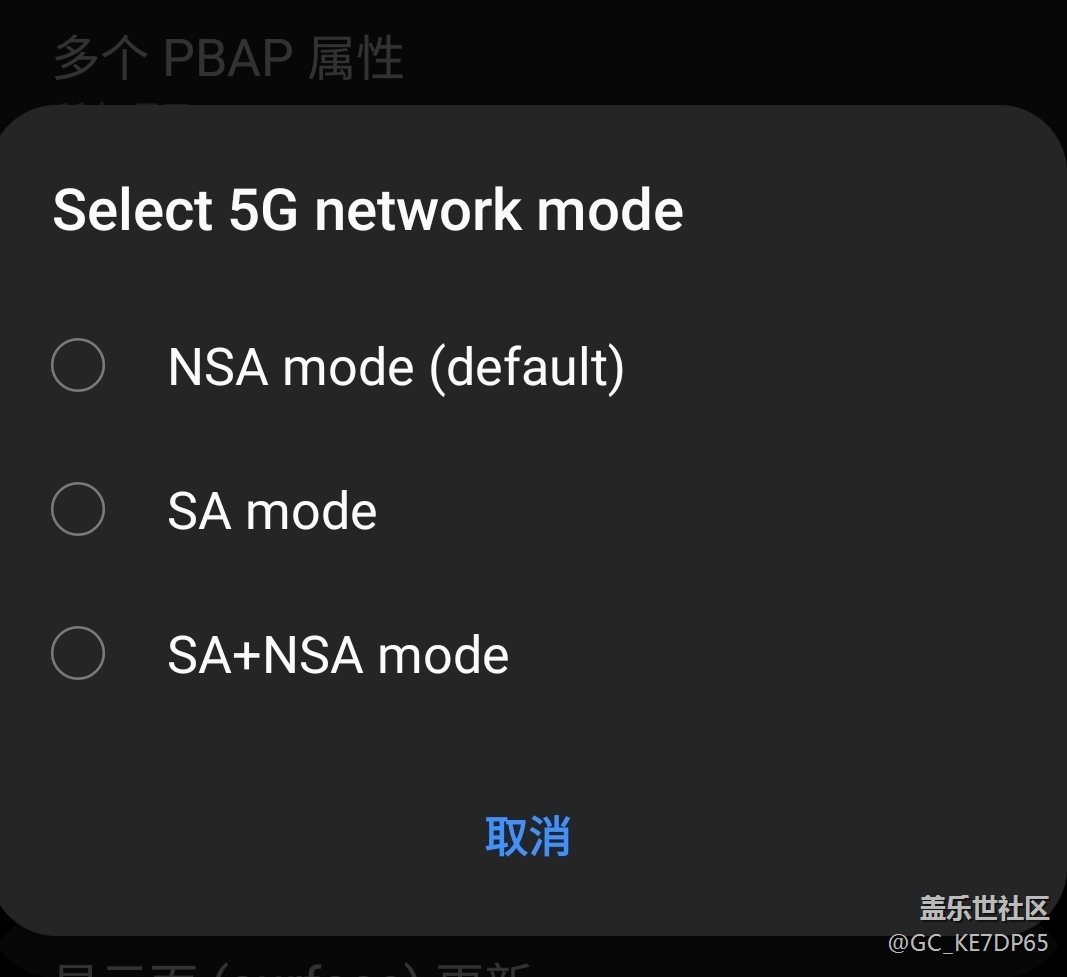
Task: Enable the SA+NSA mode radio button
Action: (78, 653)
